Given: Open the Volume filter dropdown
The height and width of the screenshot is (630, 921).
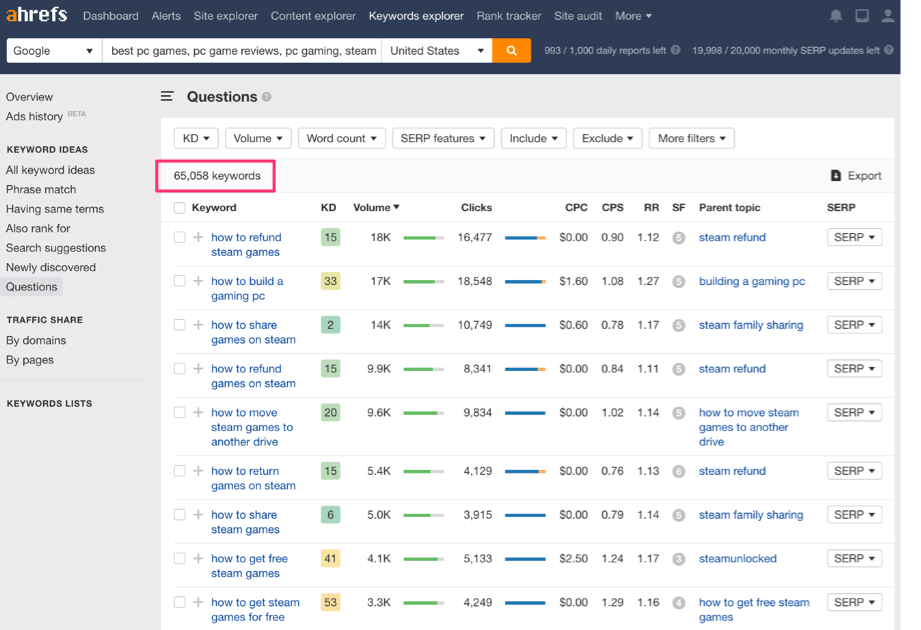Looking at the screenshot, I should [x=258, y=139].
